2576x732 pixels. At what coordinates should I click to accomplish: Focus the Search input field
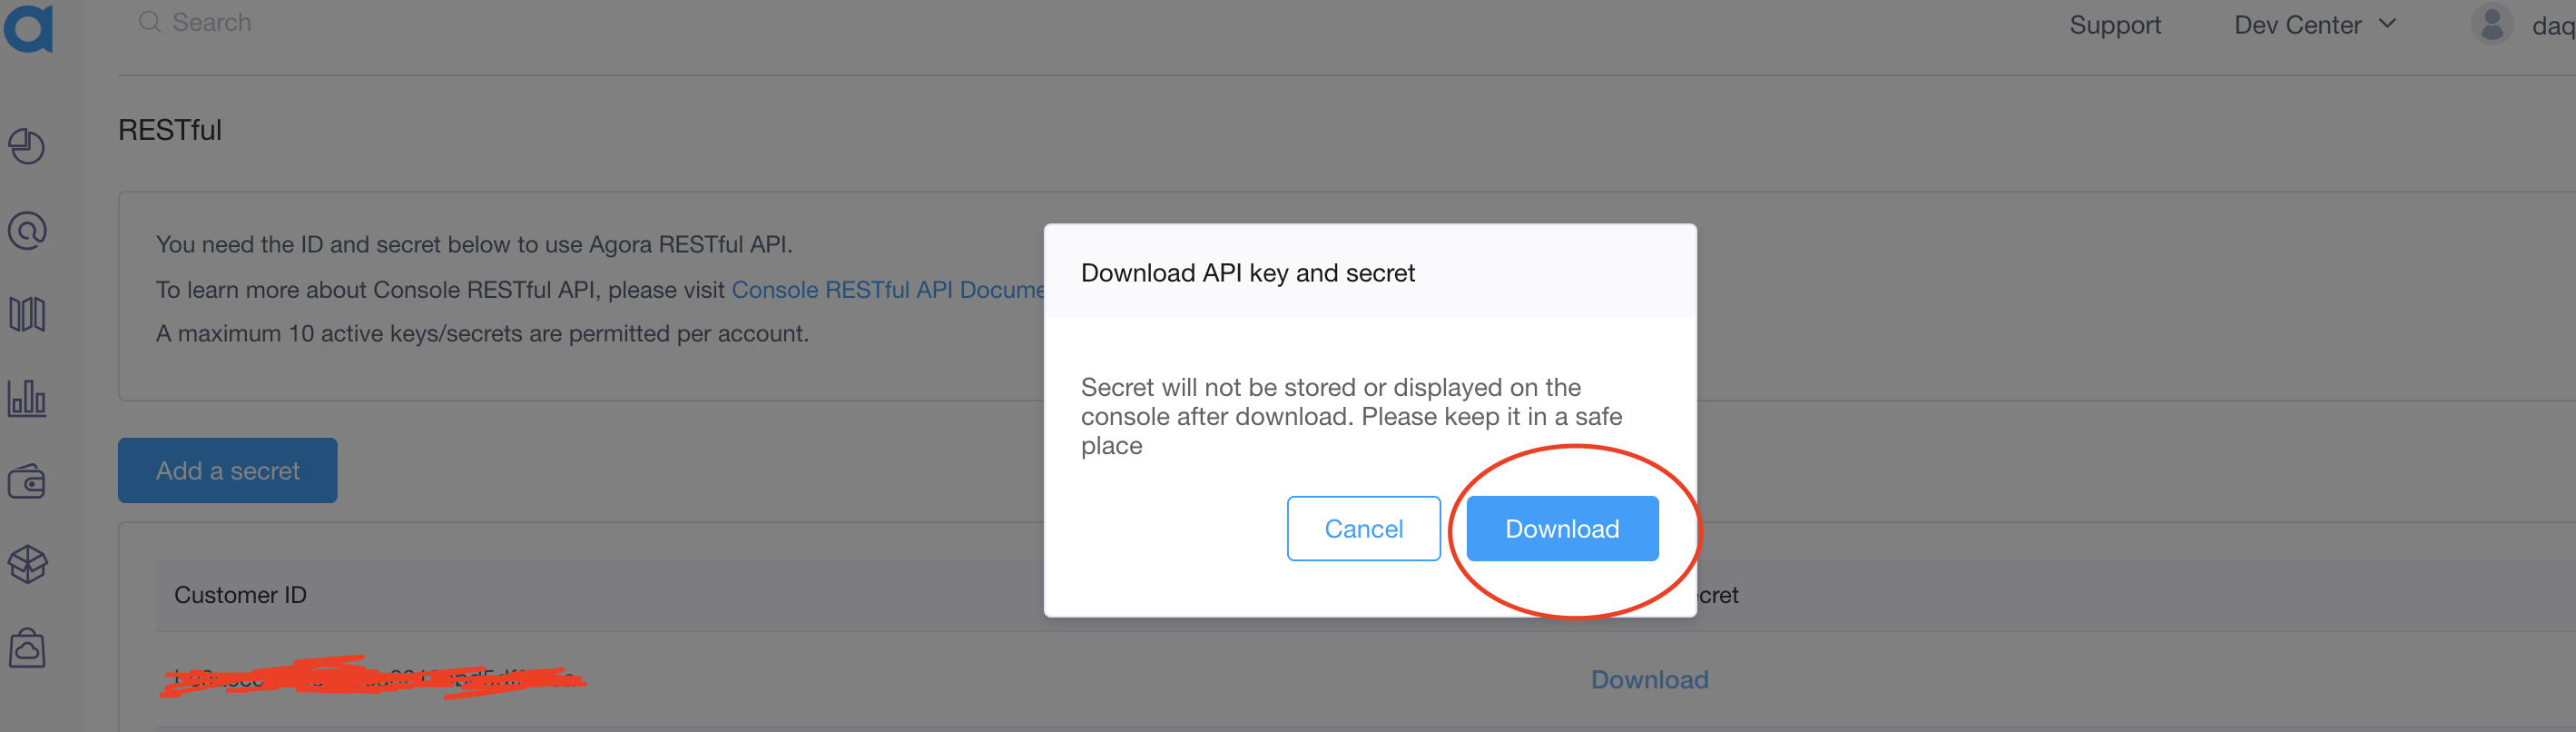(x=400, y=22)
